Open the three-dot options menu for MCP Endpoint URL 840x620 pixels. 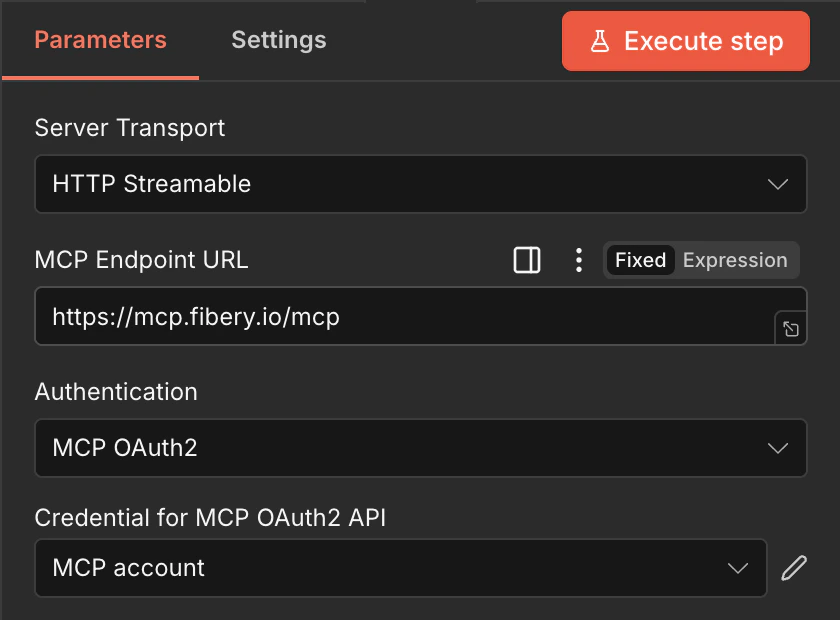click(x=578, y=260)
